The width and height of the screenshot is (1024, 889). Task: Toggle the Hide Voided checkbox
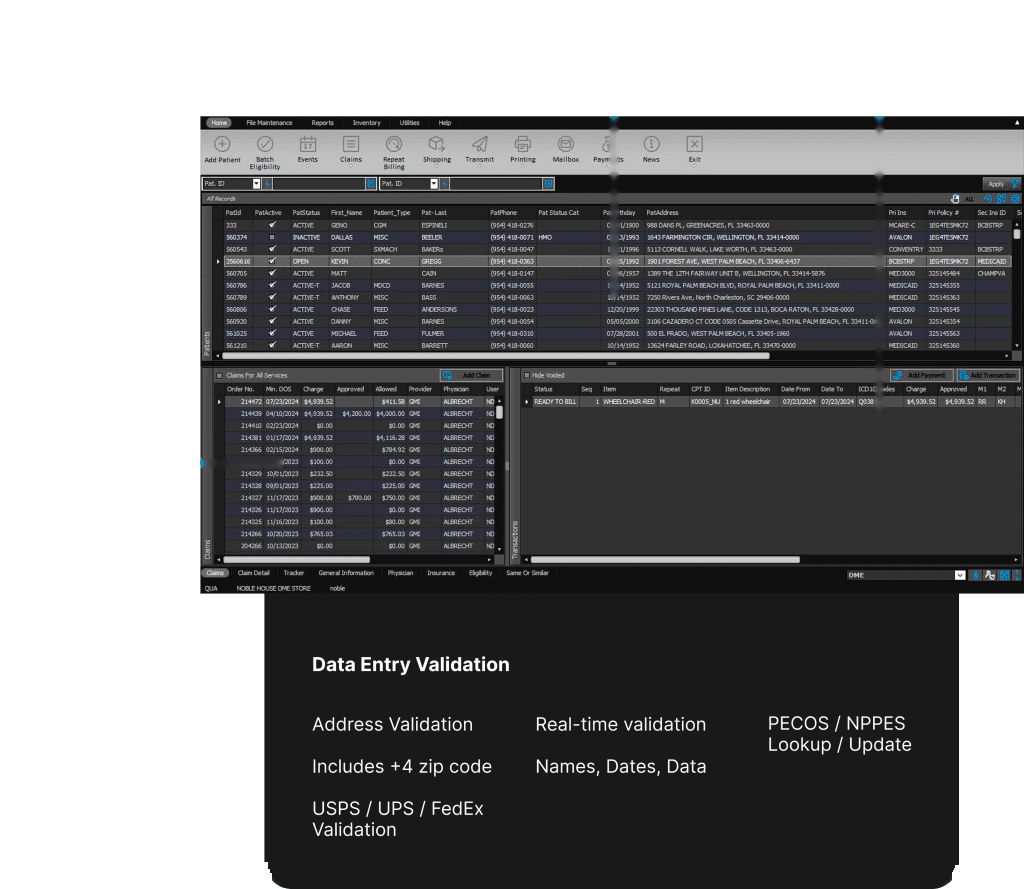click(x=526, y=376)
